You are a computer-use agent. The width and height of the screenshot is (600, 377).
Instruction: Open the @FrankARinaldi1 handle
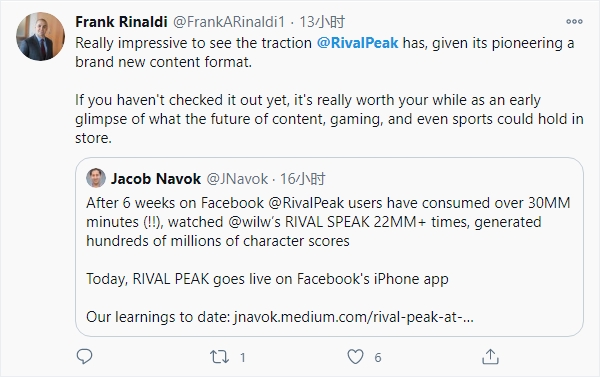coord(229,22)
